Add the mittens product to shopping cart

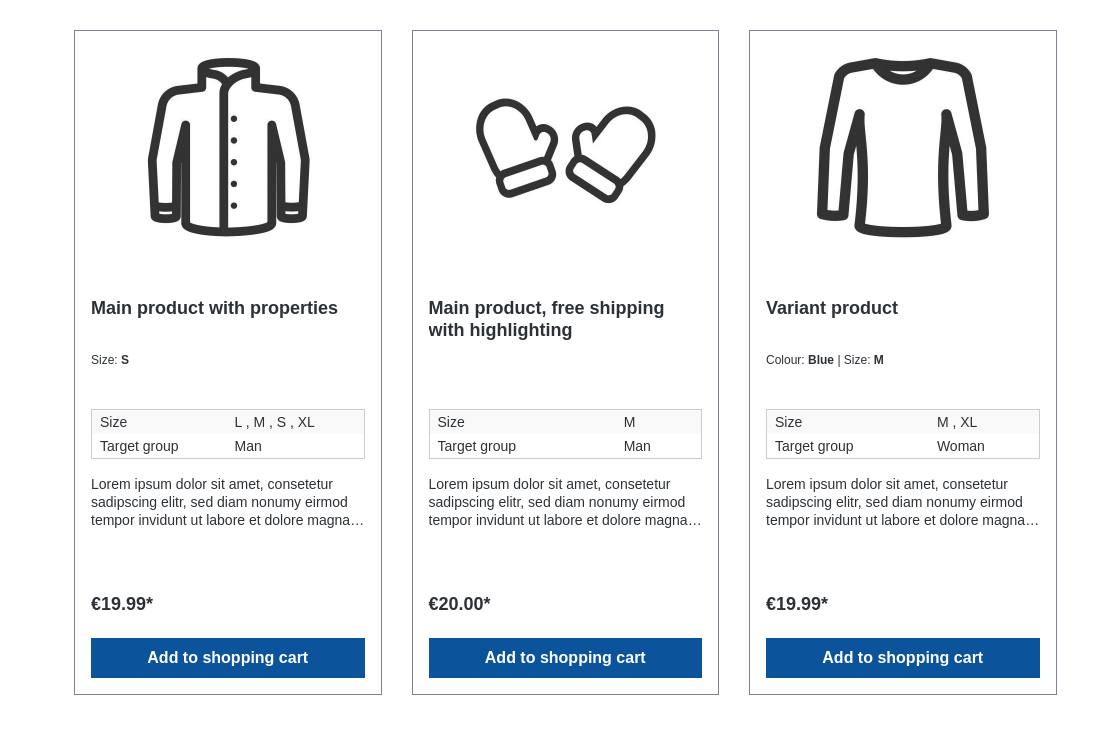(x=565, y=658)
